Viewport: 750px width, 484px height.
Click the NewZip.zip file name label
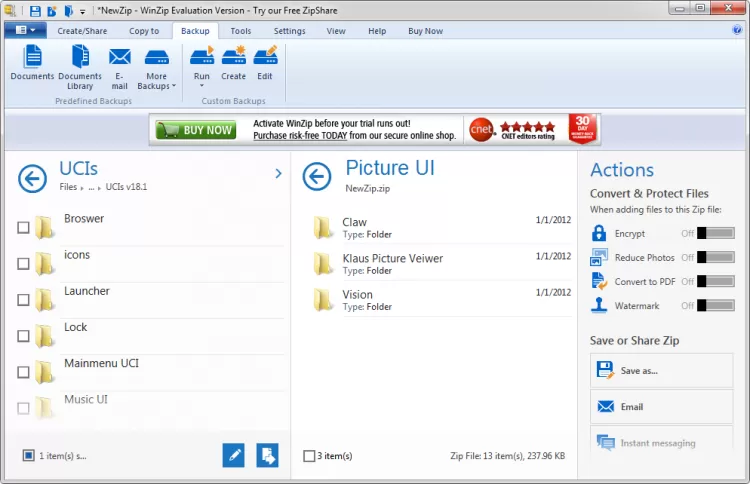point(367,188)
